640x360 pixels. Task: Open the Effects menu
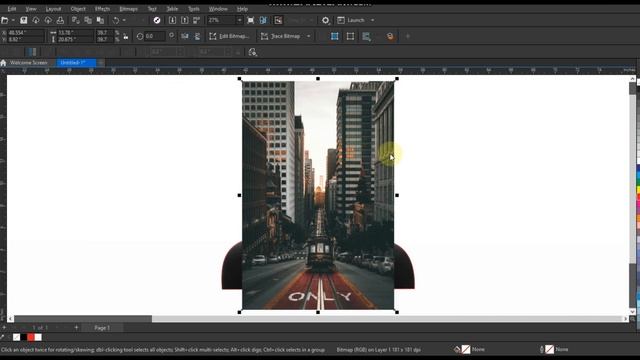[x=102, y=9]
